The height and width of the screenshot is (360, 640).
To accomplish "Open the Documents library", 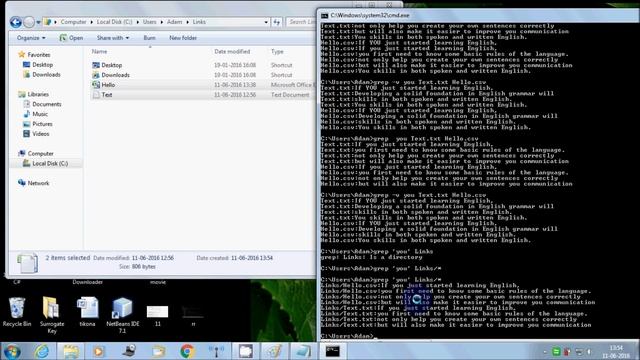I will (47, 104).
